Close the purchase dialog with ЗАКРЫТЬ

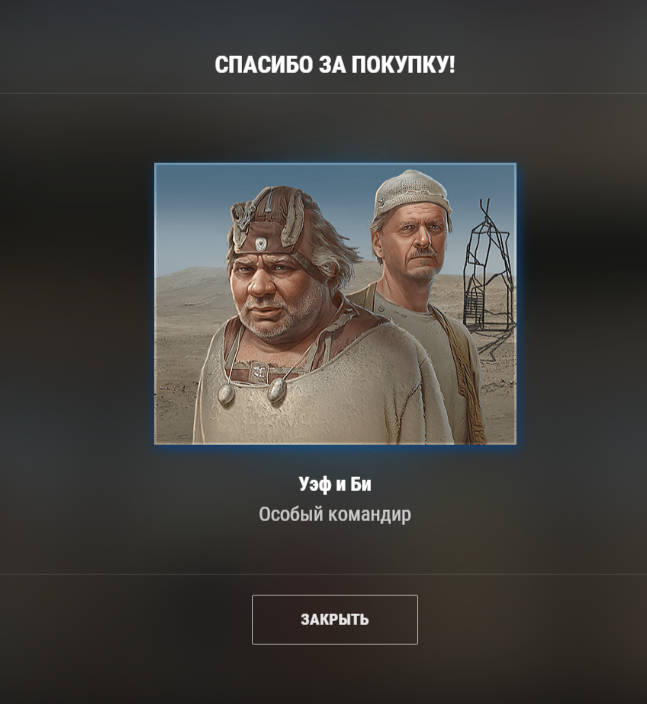335,620
